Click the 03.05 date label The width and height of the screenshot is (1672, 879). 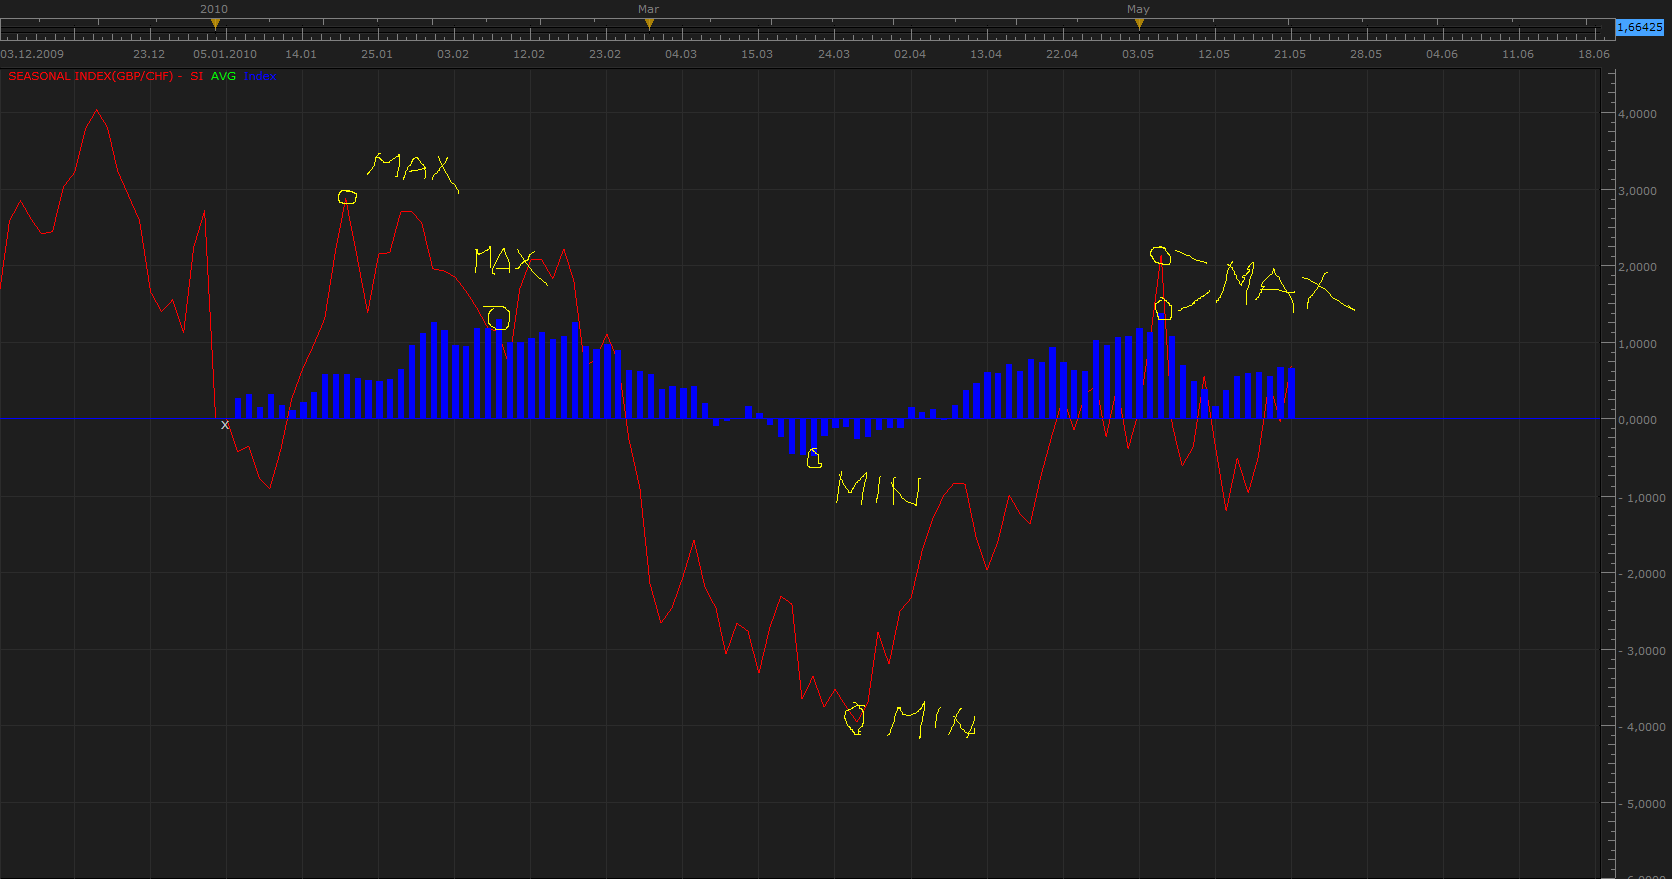pos(1138,54)
